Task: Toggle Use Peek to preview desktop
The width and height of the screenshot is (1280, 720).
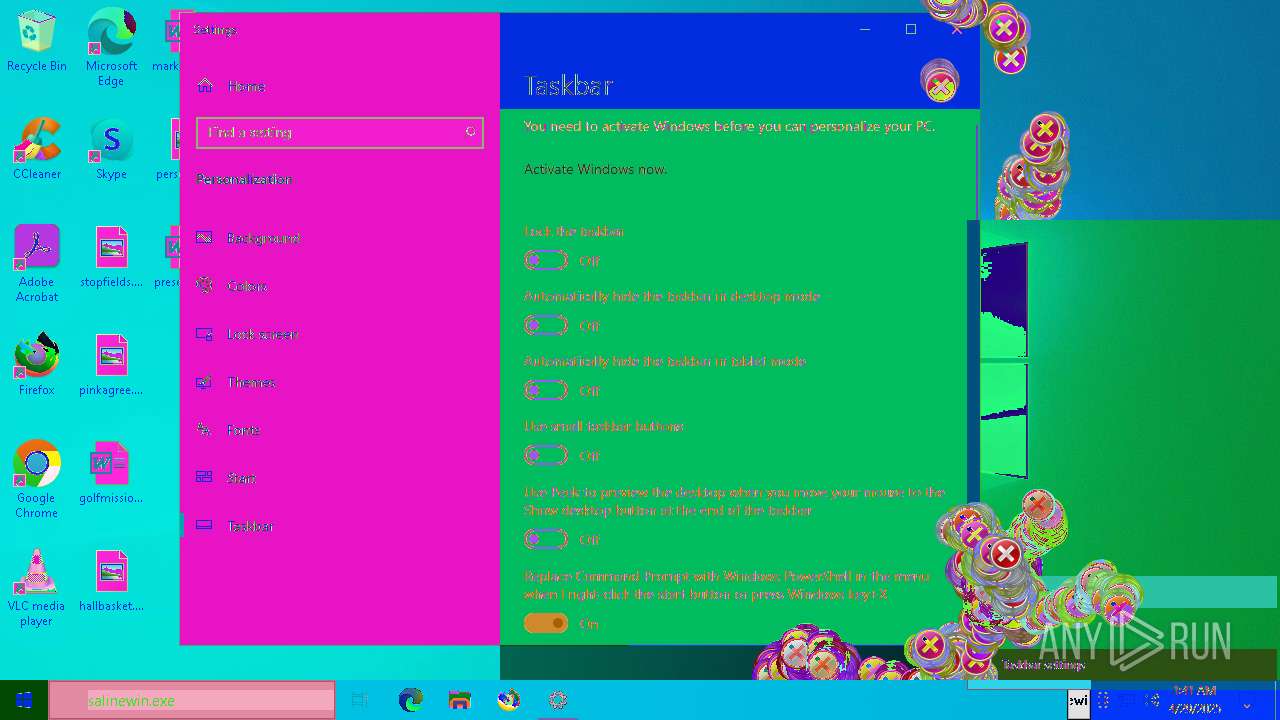Action: pyautogui.click(x=546, y=539)
